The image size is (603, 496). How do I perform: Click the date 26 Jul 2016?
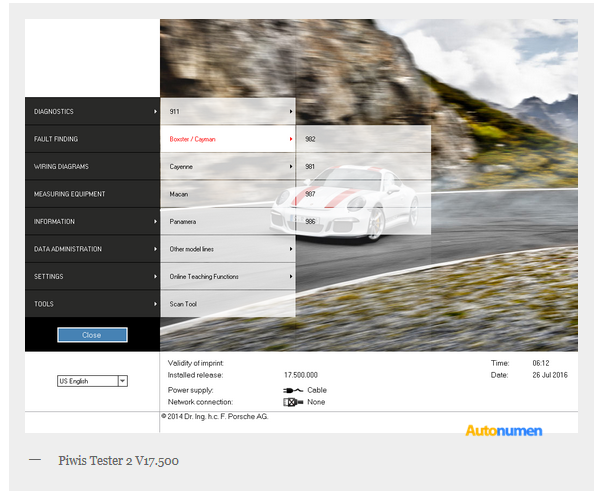(x=550, y=375)
